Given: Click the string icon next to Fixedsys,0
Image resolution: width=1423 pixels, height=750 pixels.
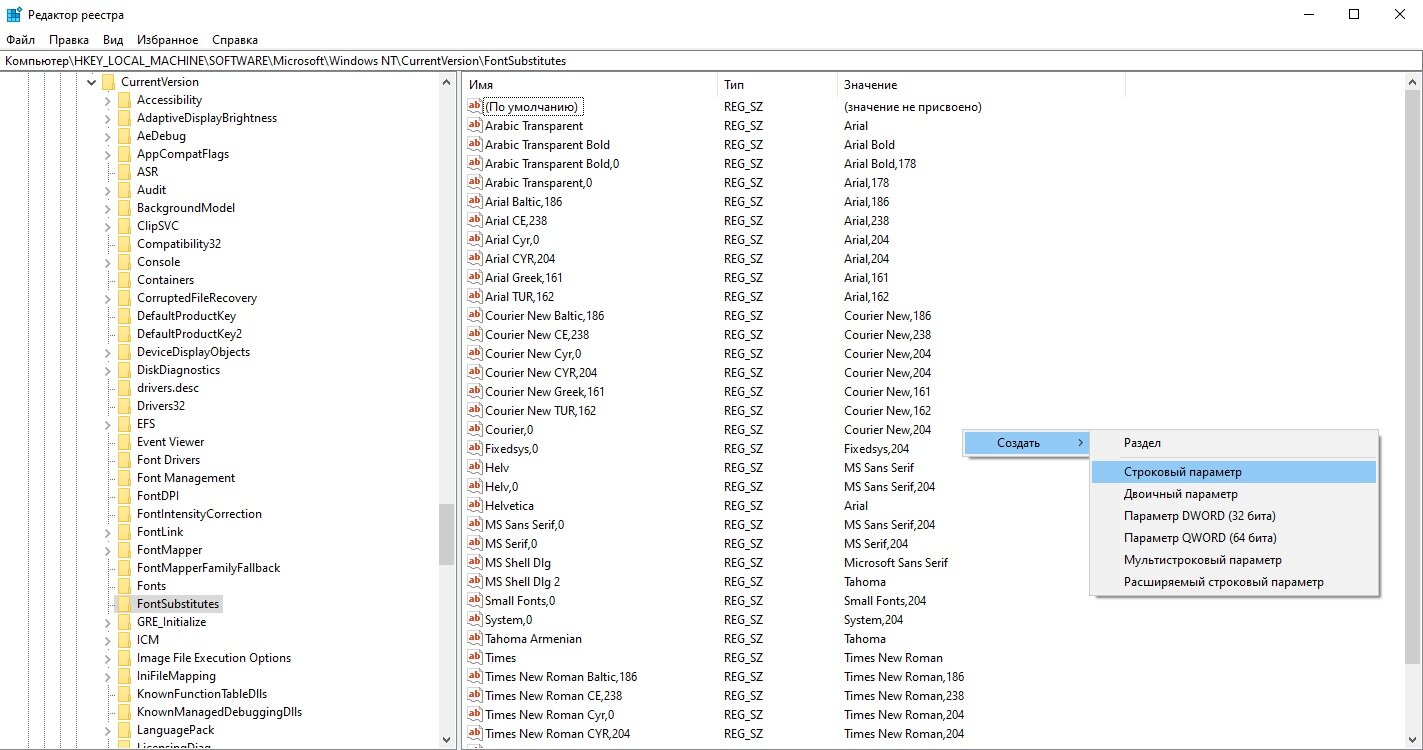Looking at the screenshot, I should point(475,448).
